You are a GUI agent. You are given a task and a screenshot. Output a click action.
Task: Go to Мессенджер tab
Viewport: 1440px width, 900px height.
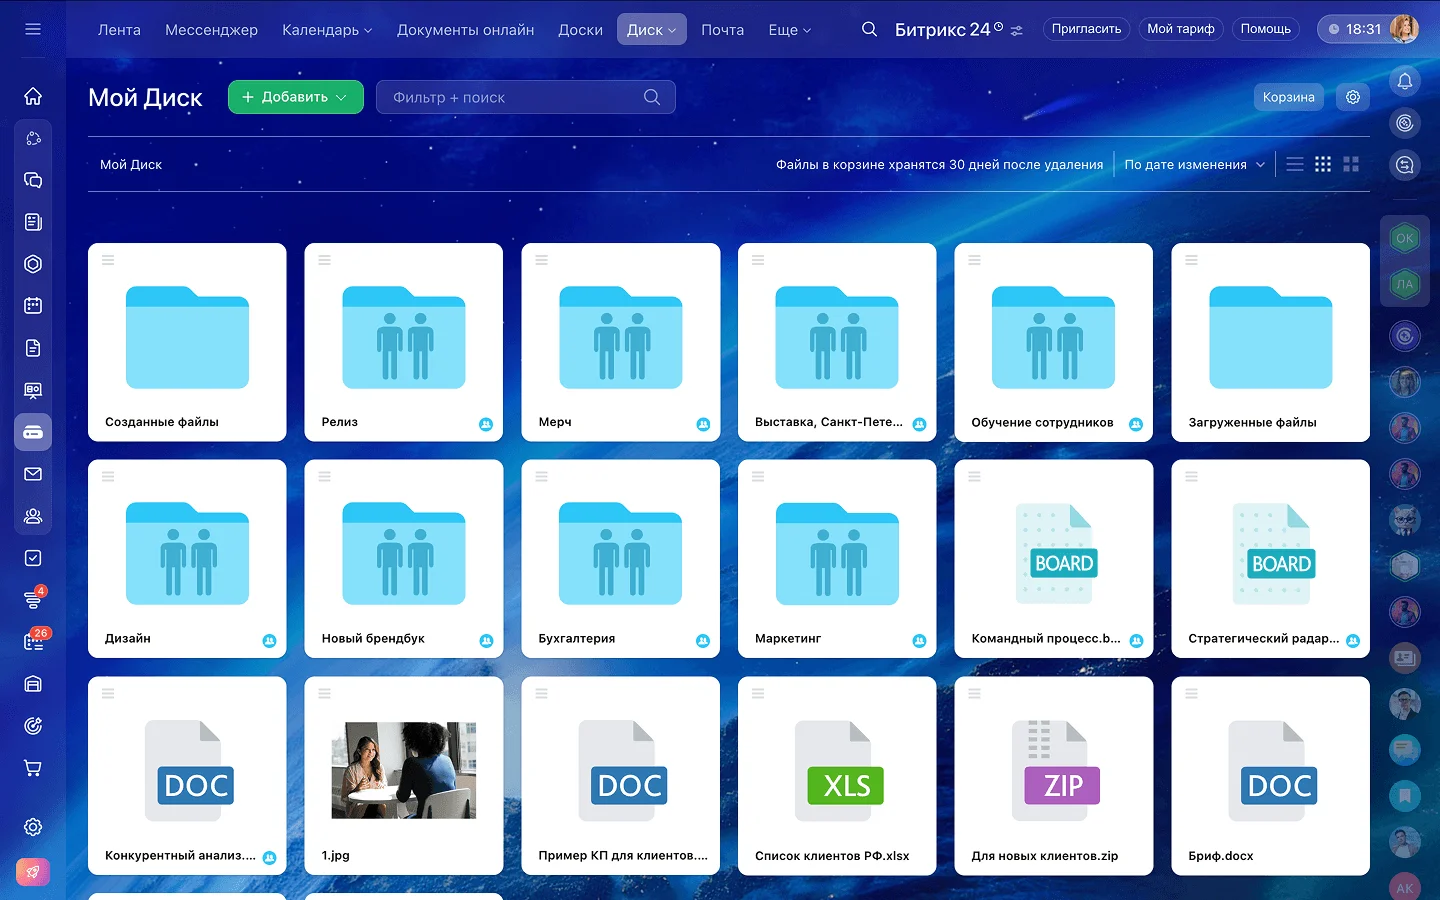pos(211,30)
